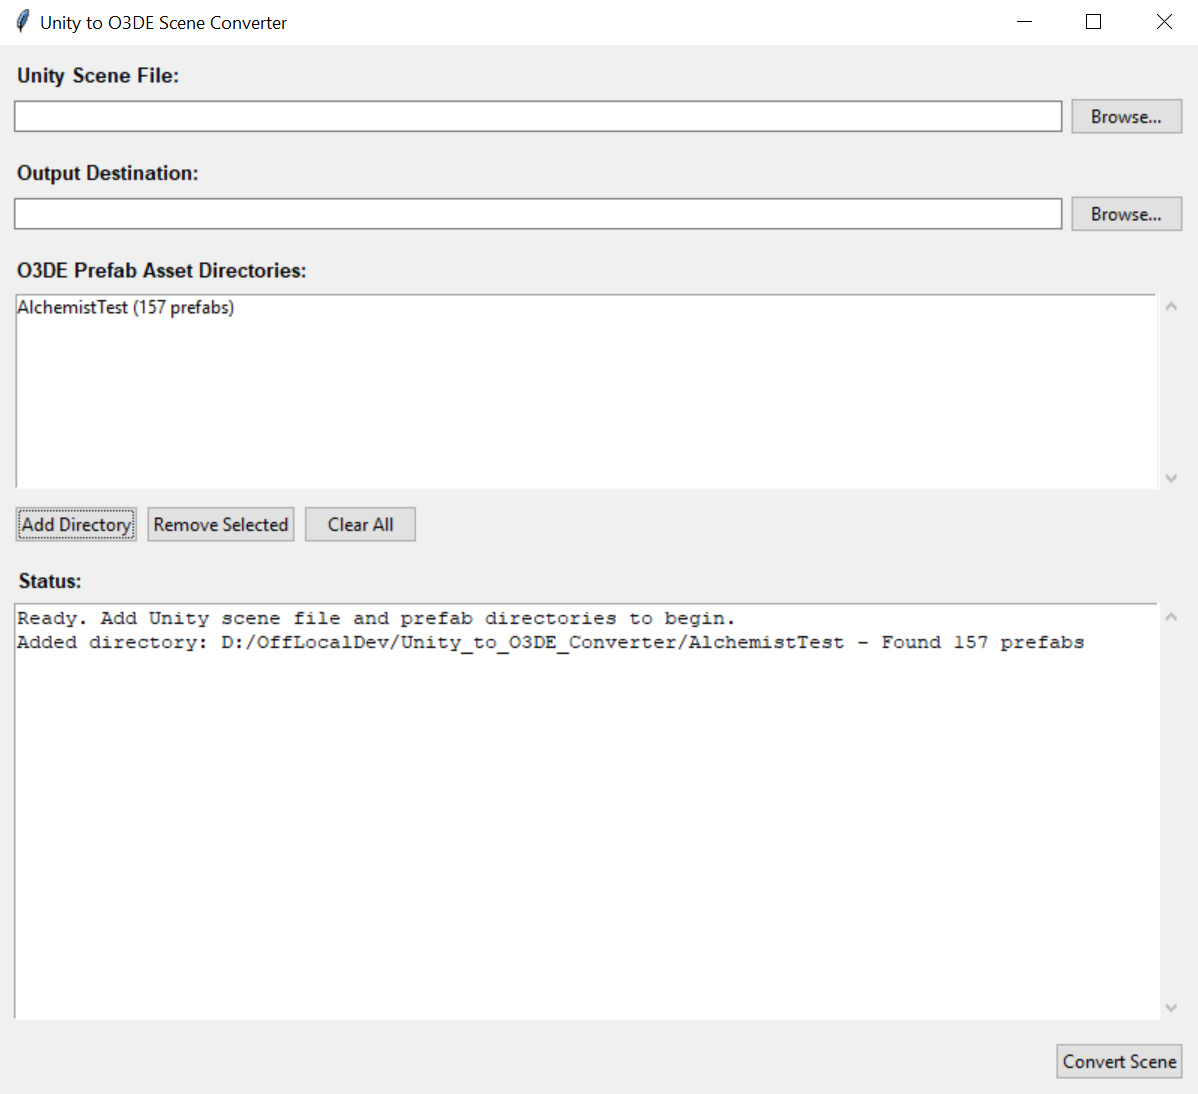Browse for a Unity scene file
The height and width of the screenshot is (1094, 1198).
coord(1126,116)
